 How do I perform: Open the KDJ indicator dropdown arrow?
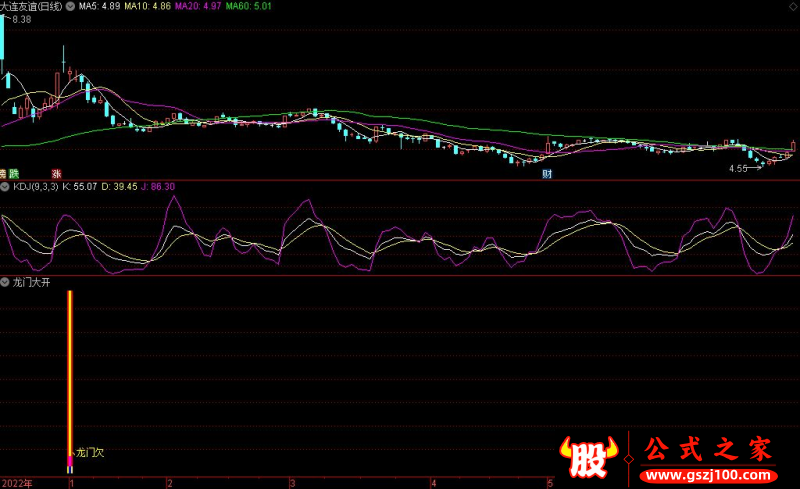[5, 186]
